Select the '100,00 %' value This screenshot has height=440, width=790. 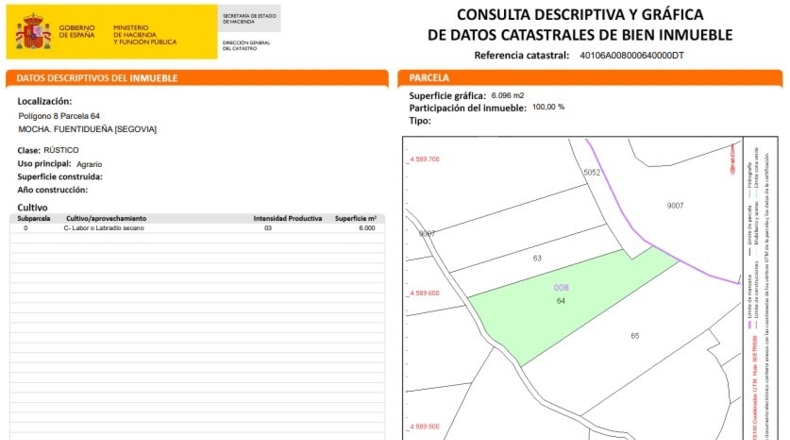(548, 107)
